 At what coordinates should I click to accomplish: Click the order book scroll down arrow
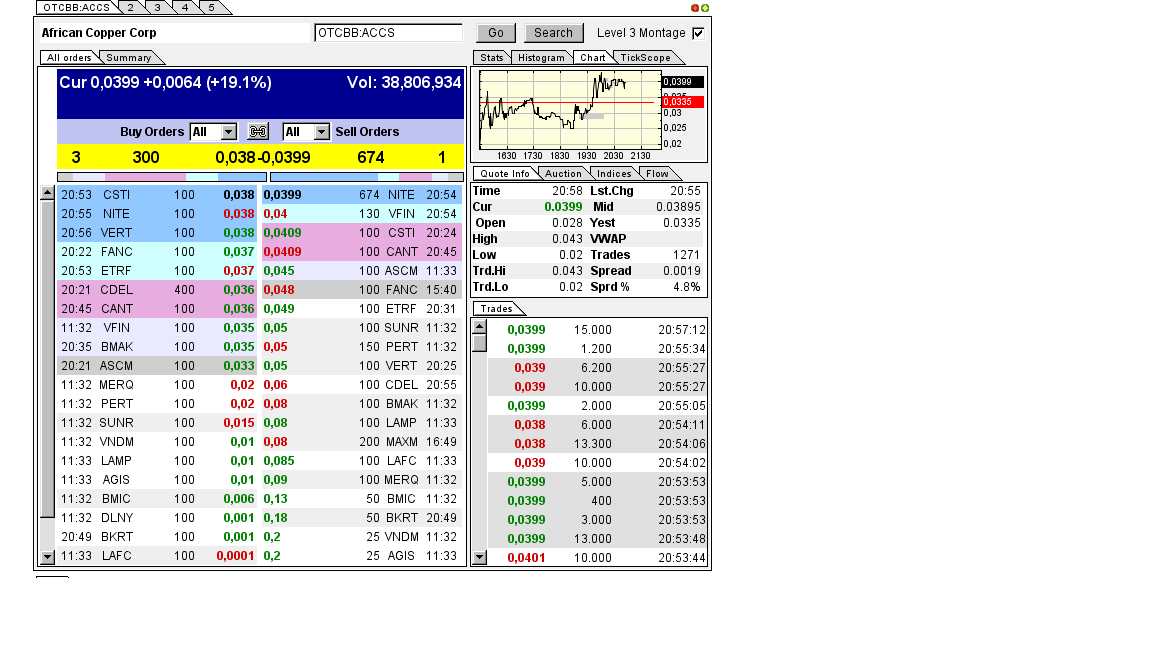click(48, 557)
